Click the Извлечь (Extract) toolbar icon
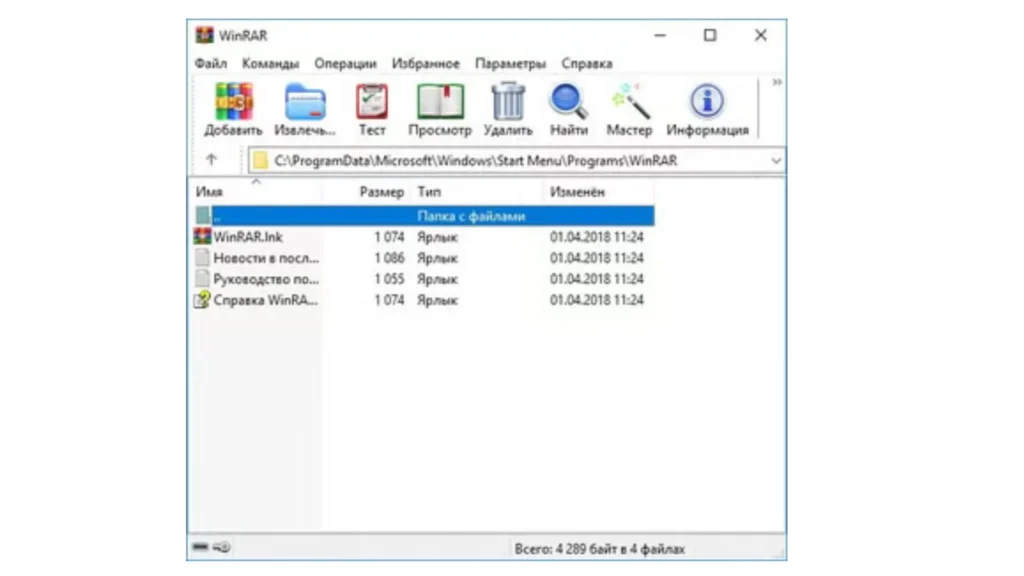Screen dimensions: 1024x576 305,102
